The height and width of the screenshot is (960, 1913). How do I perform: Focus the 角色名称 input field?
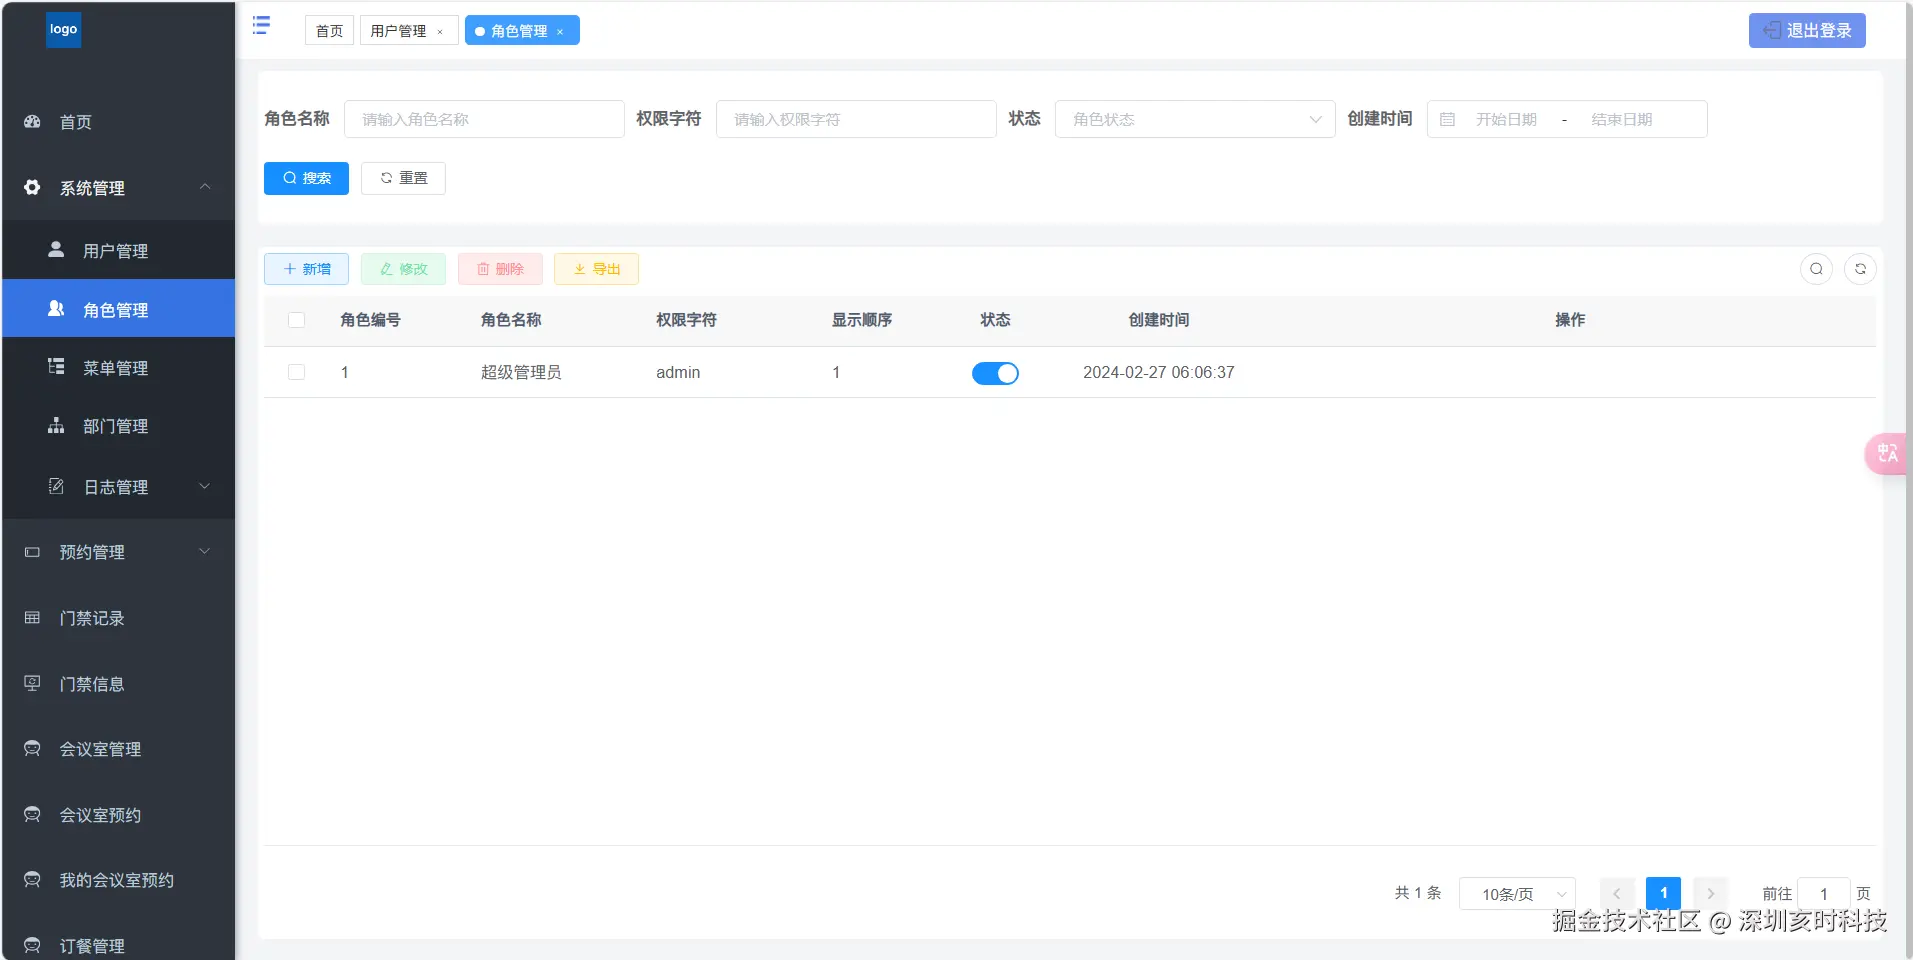pyautogui.click(x=484, y=119)
